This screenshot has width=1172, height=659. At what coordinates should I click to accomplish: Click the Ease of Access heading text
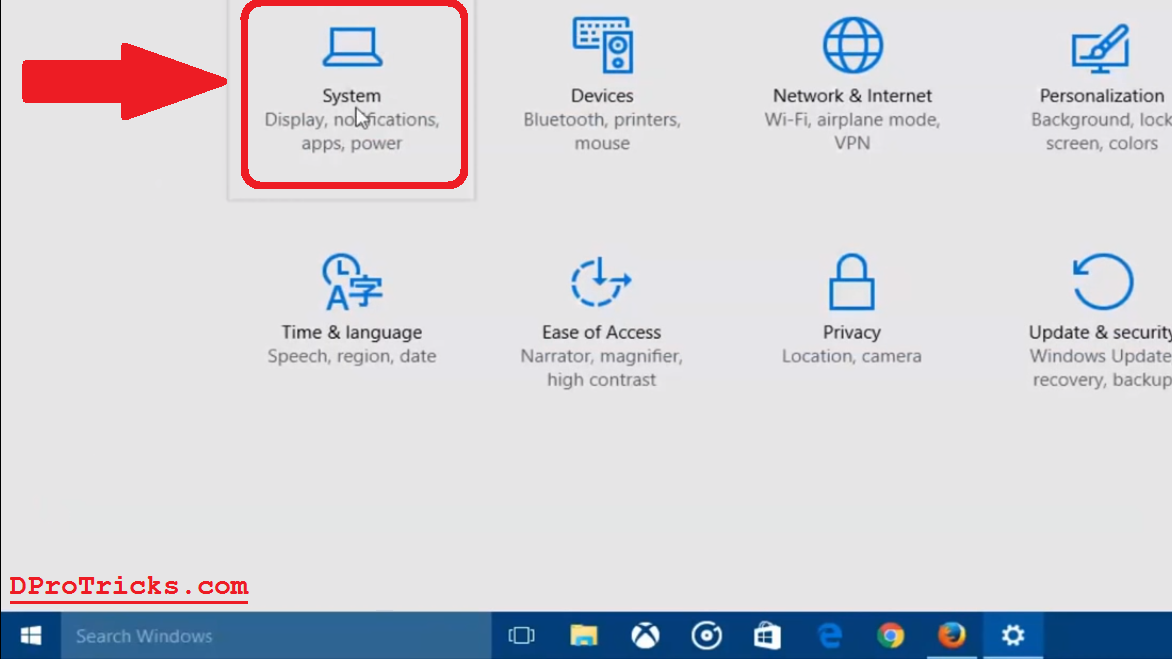click(x=602, y=332)
